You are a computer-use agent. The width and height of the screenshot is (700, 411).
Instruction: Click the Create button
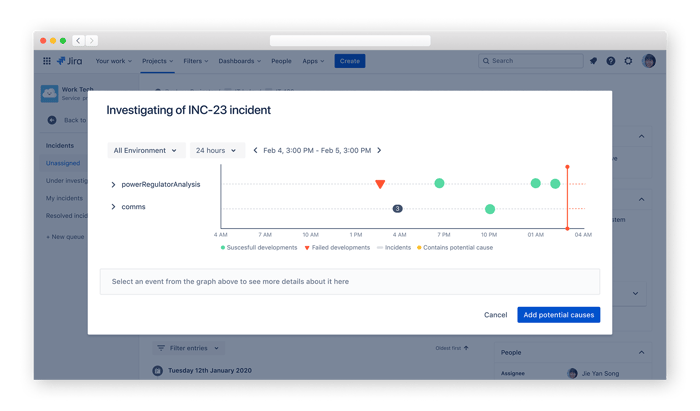350,61
